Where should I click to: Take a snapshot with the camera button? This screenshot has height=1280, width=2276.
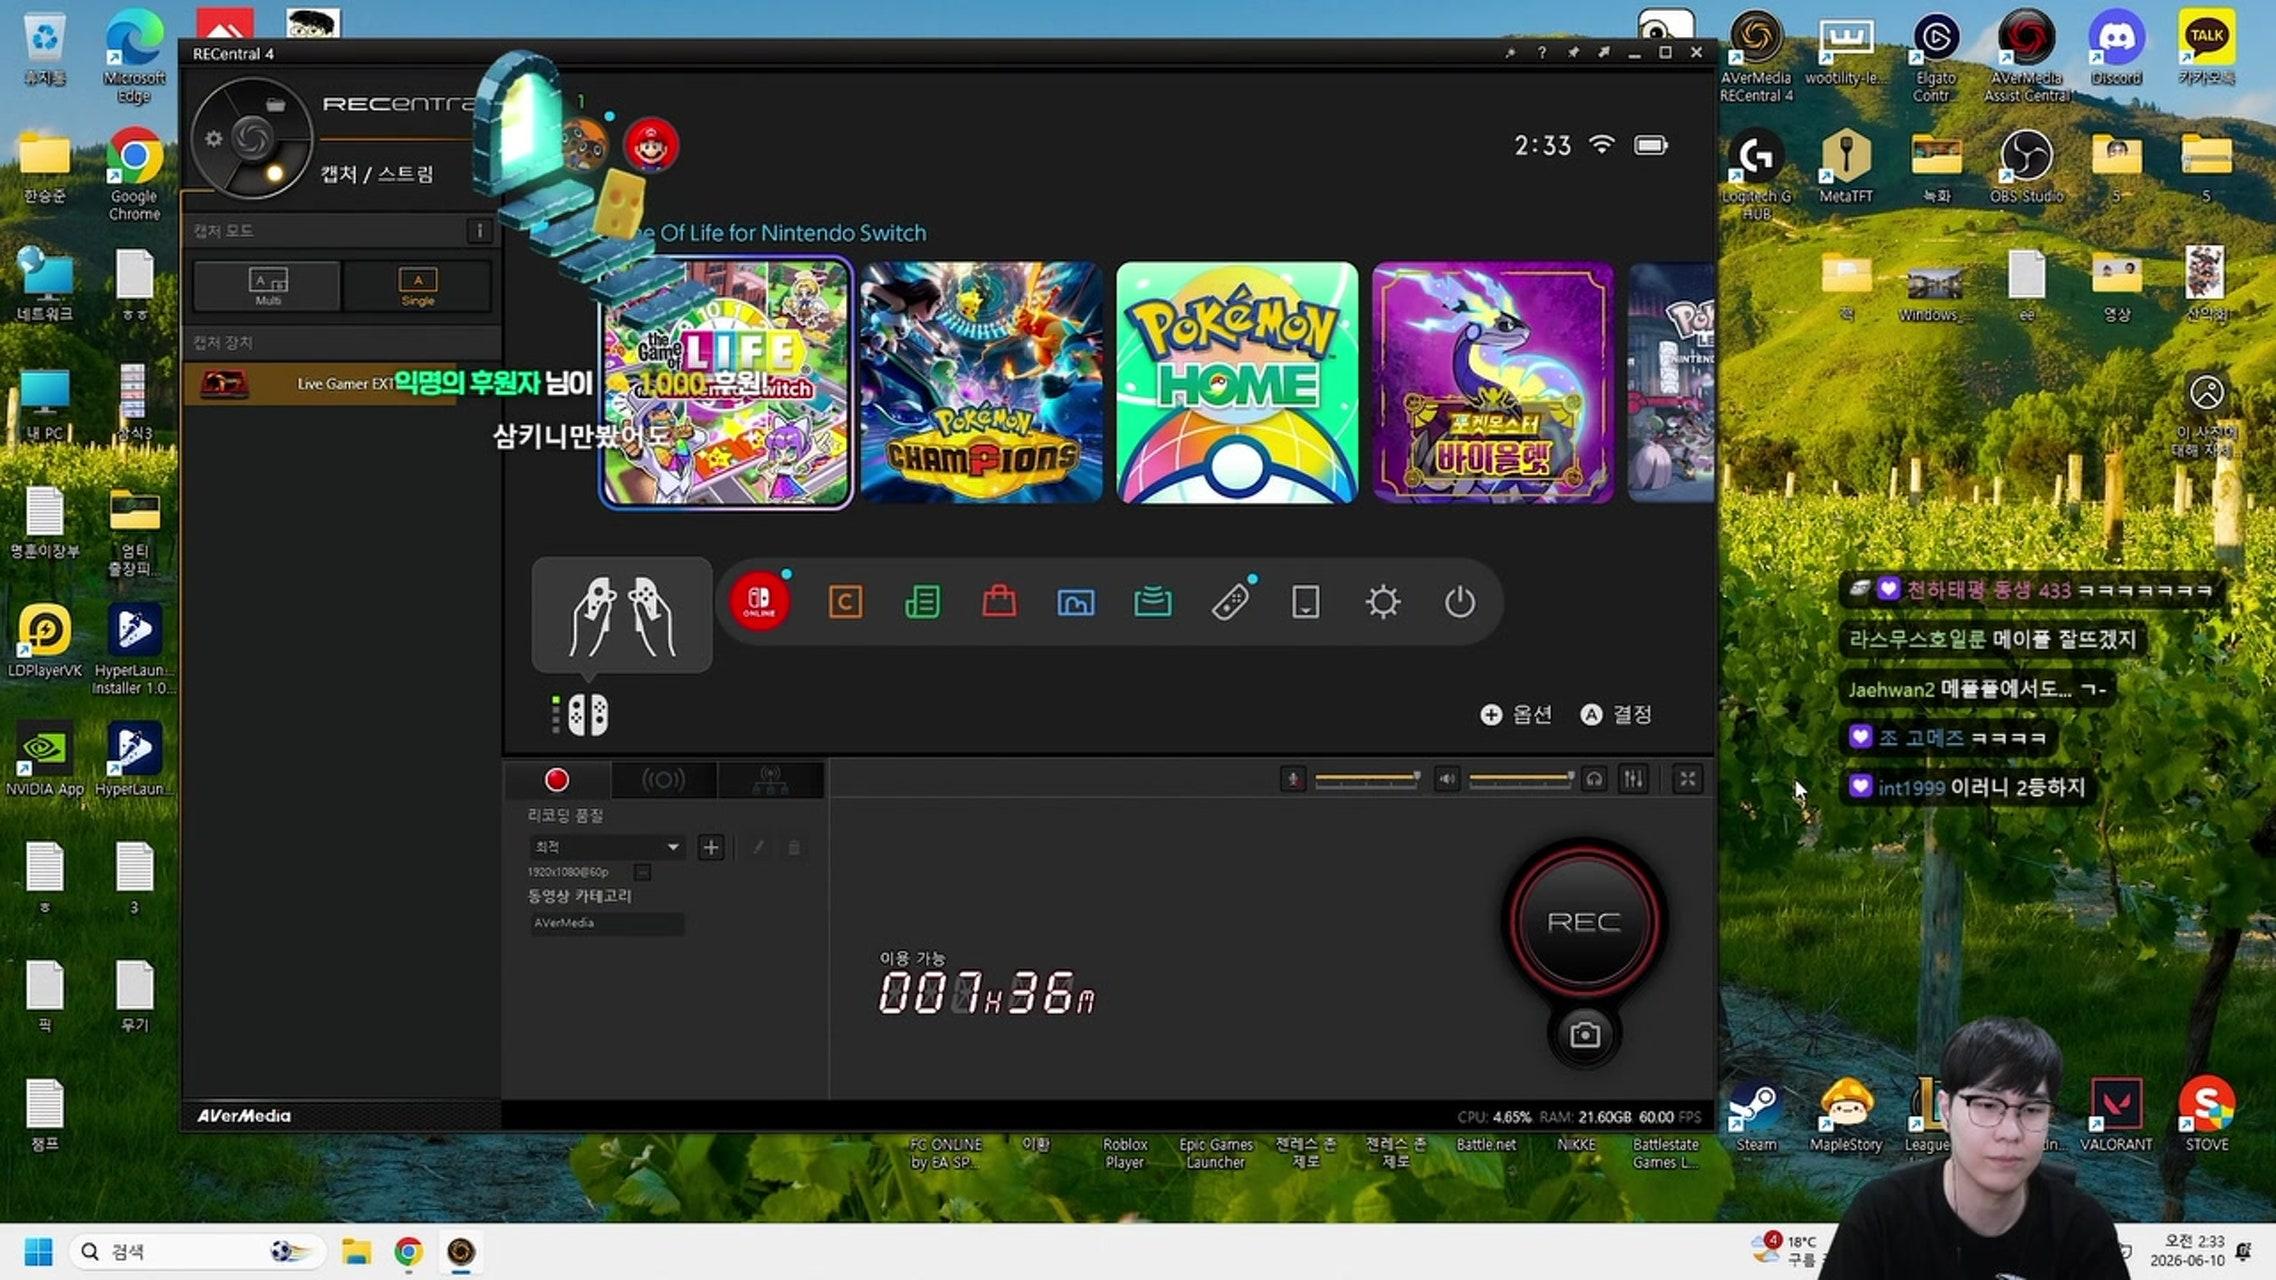[1584, 1035]
